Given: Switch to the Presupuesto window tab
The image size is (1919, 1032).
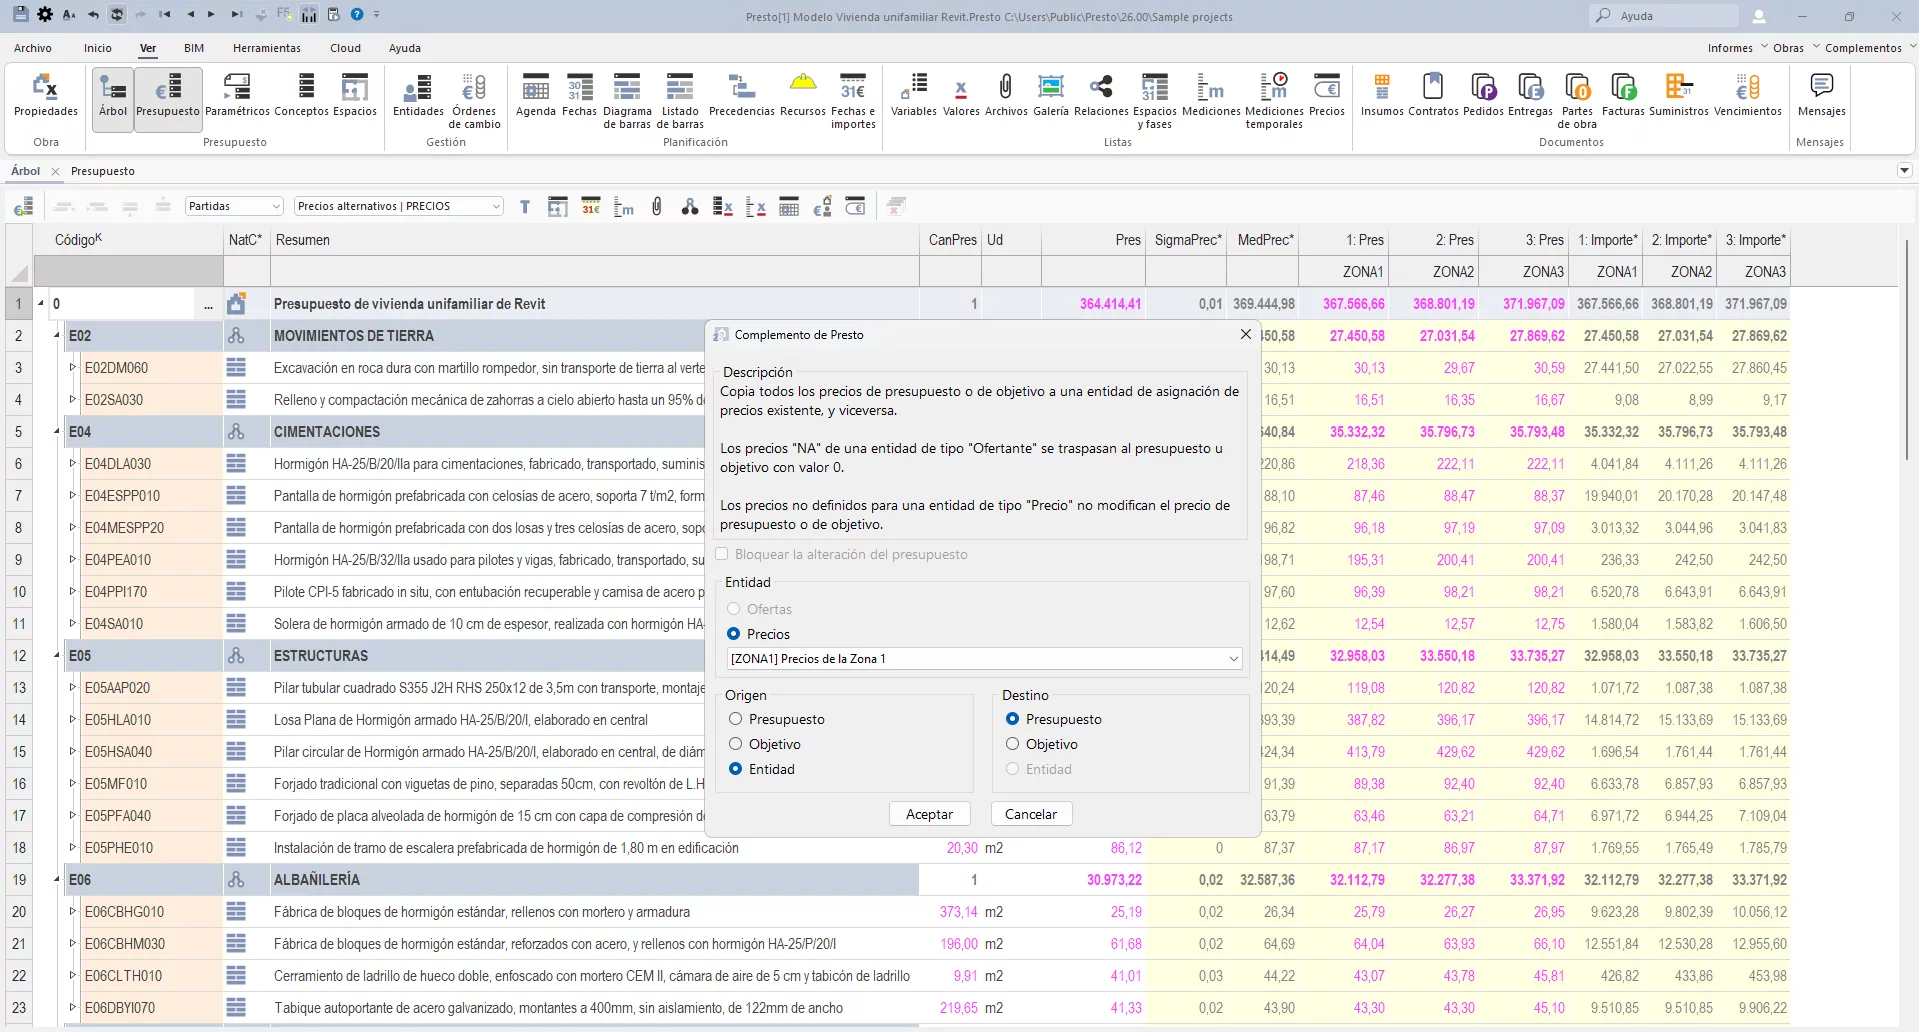Looking at the screenshot, I should (103, 171).
